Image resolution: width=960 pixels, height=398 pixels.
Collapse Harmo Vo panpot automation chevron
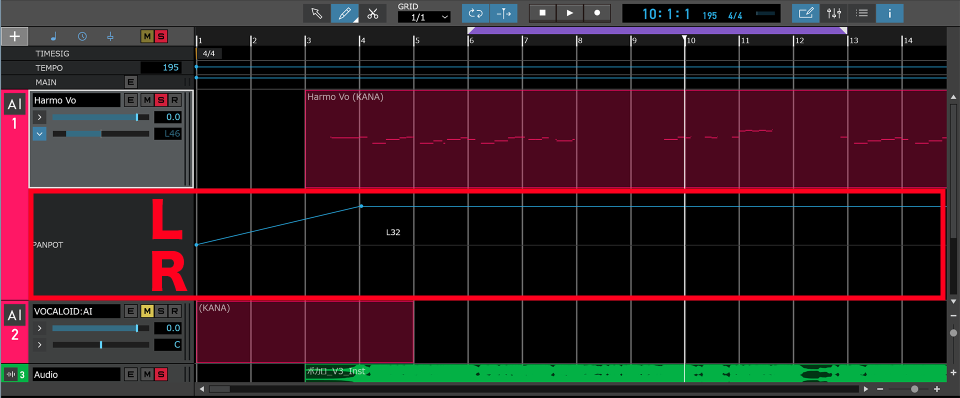click(x=39, y=133)
